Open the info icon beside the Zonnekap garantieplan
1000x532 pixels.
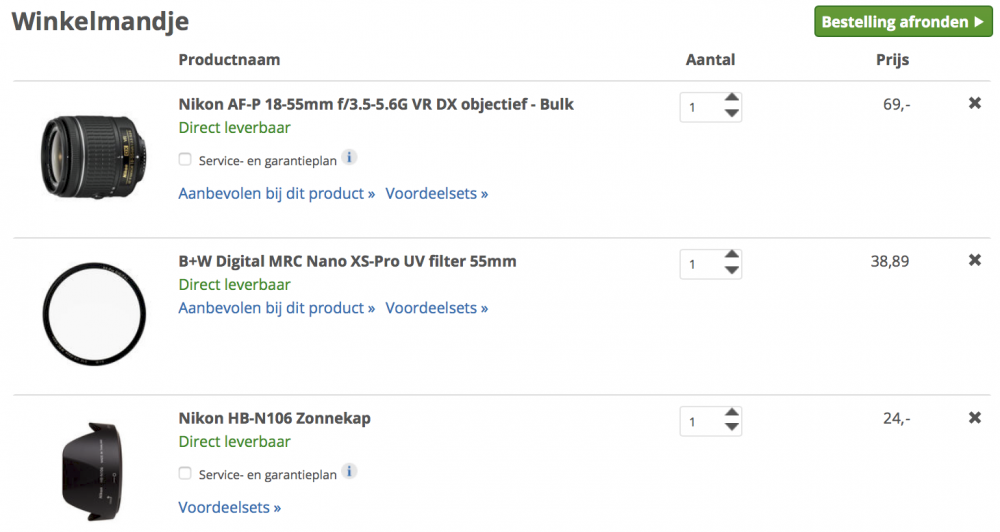click(349, 471)
